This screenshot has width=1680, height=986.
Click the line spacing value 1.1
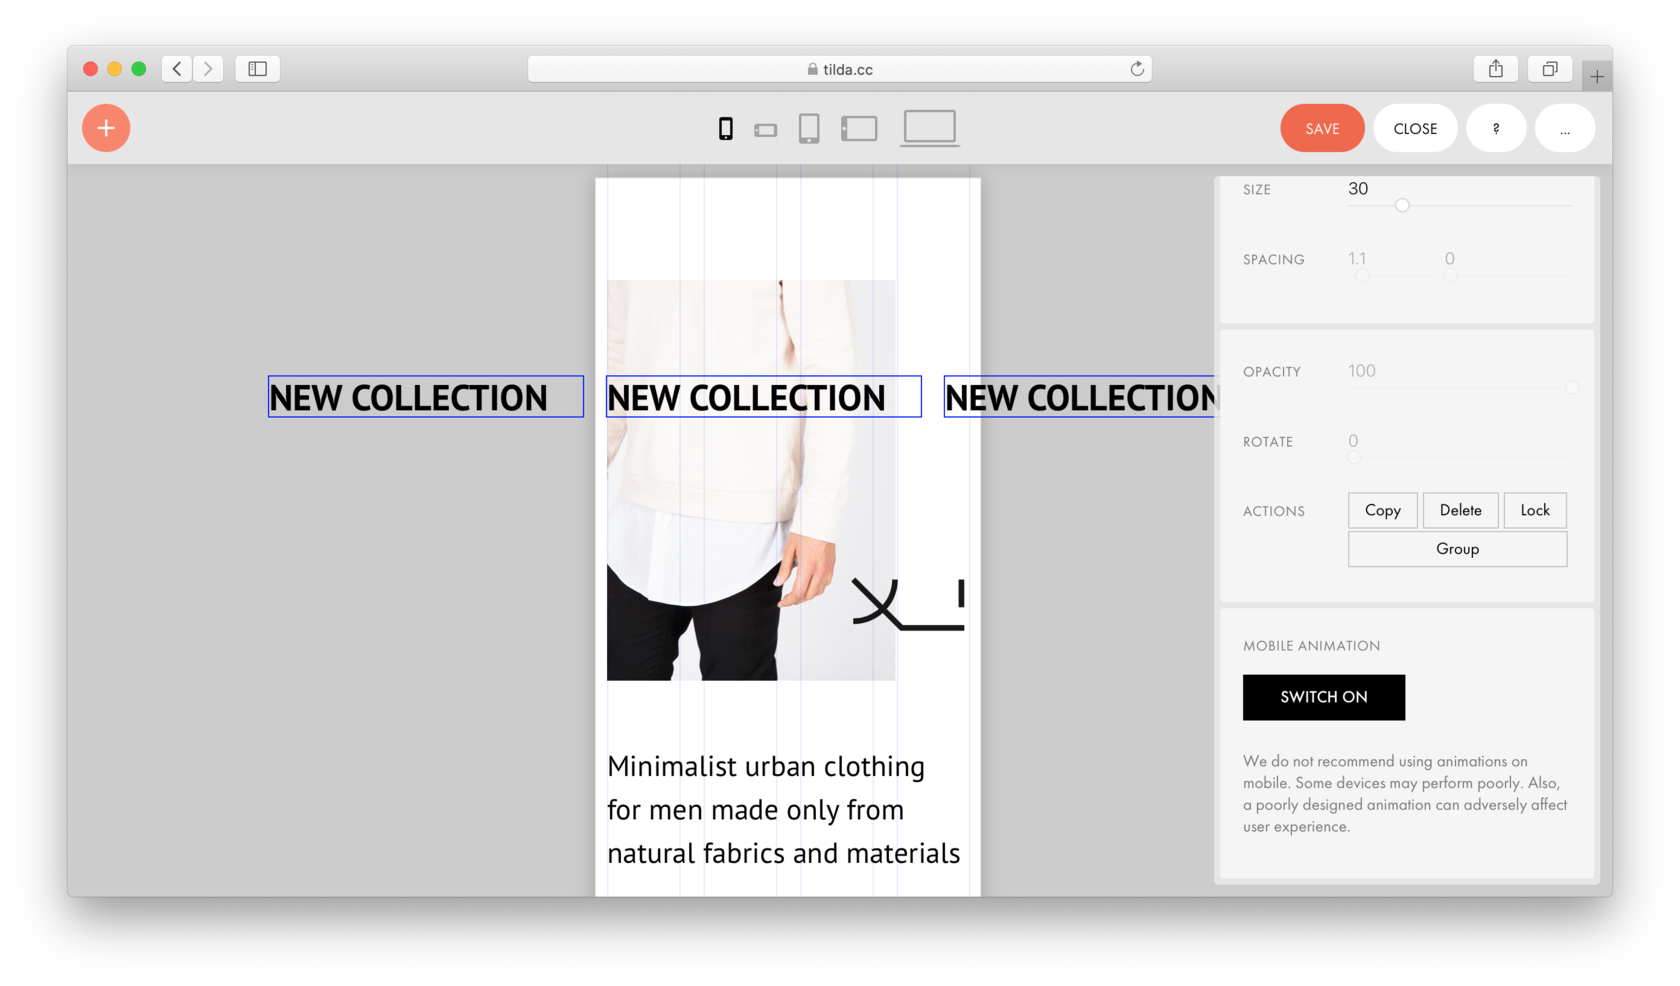(x=1357, y=259)
